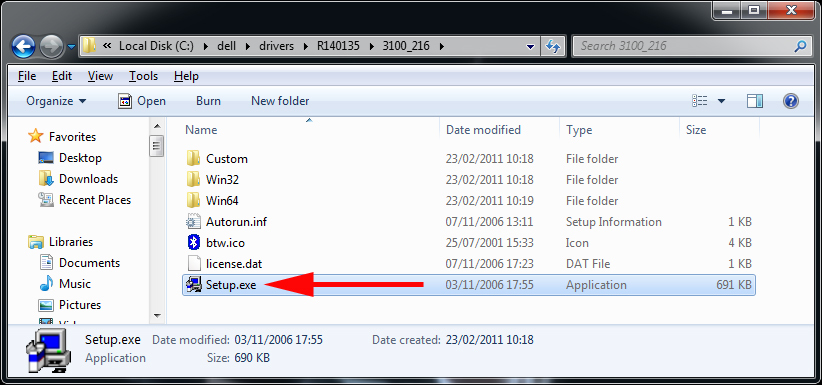The width and height of the screenshot is (822, 385).
Task: Select Favorites in the navigation pane
Action: click(x=72, y=137)
